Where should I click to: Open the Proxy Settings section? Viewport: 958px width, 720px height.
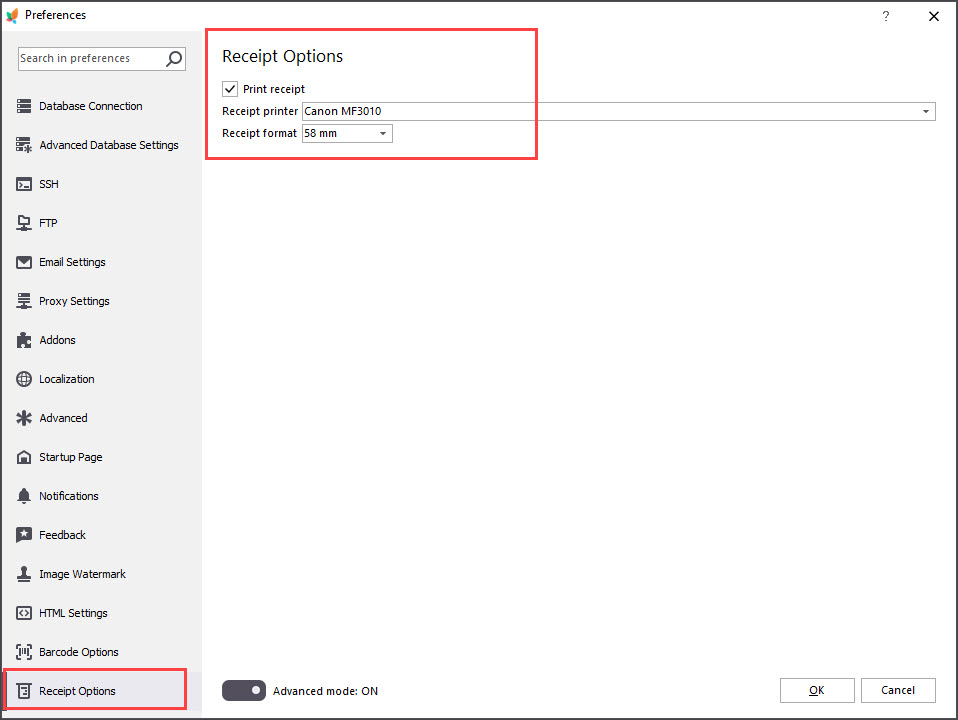tap(74, 301)
